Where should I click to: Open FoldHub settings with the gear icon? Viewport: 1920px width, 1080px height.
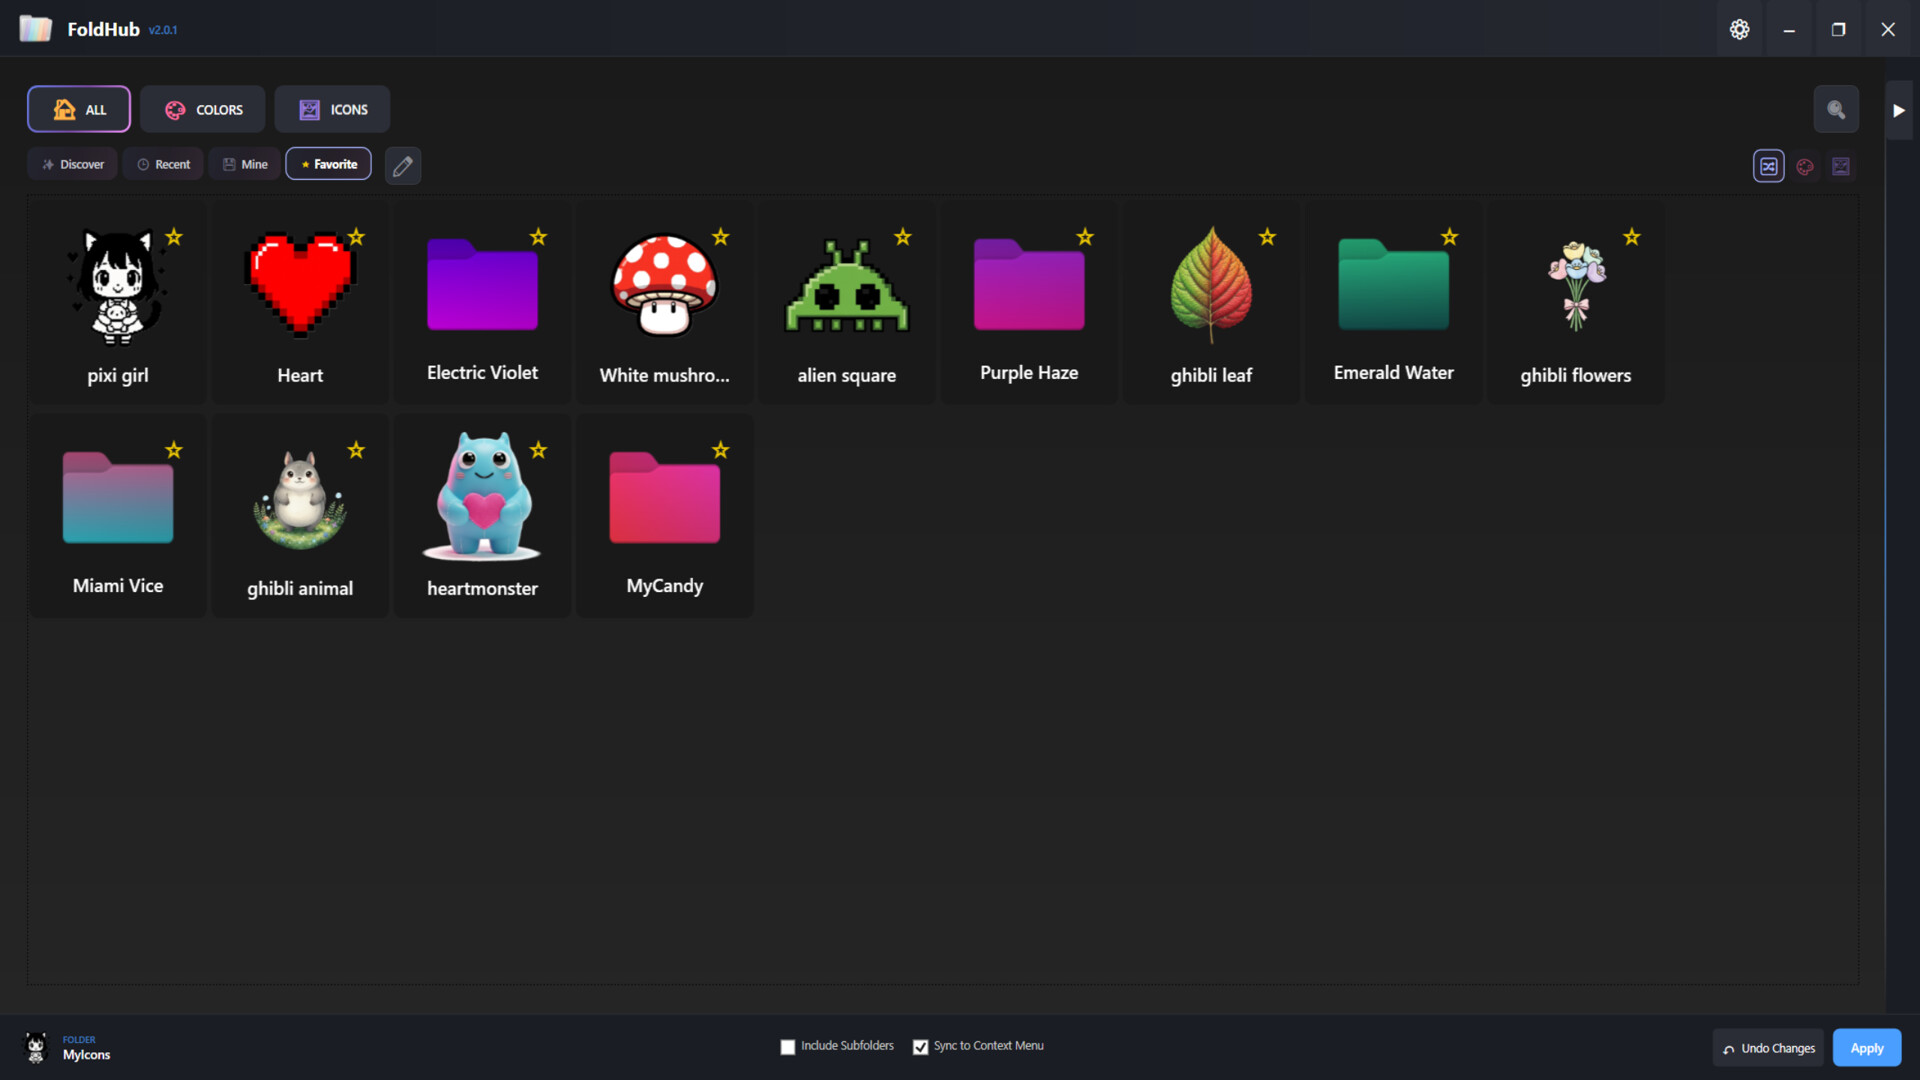pyautogui.click(x=1739, y=29)
